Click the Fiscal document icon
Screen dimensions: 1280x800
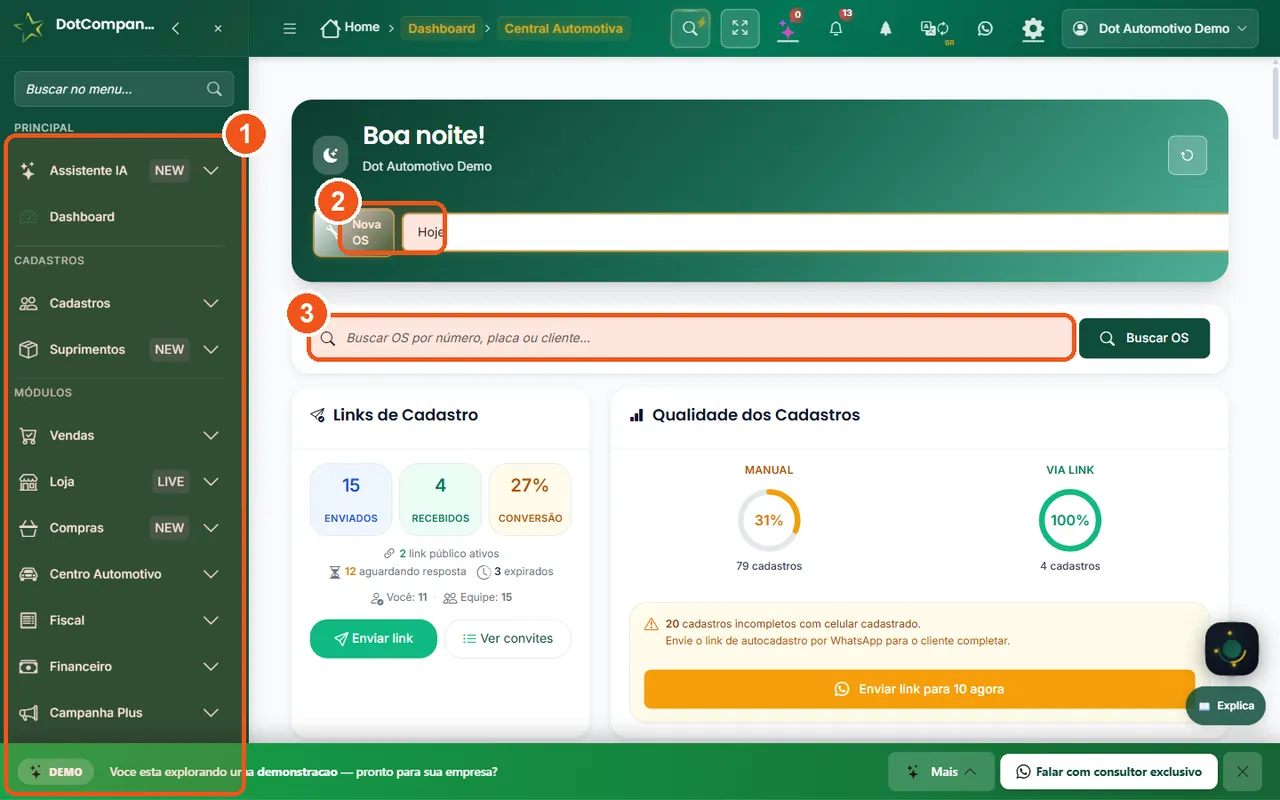[x=29, y=620]
